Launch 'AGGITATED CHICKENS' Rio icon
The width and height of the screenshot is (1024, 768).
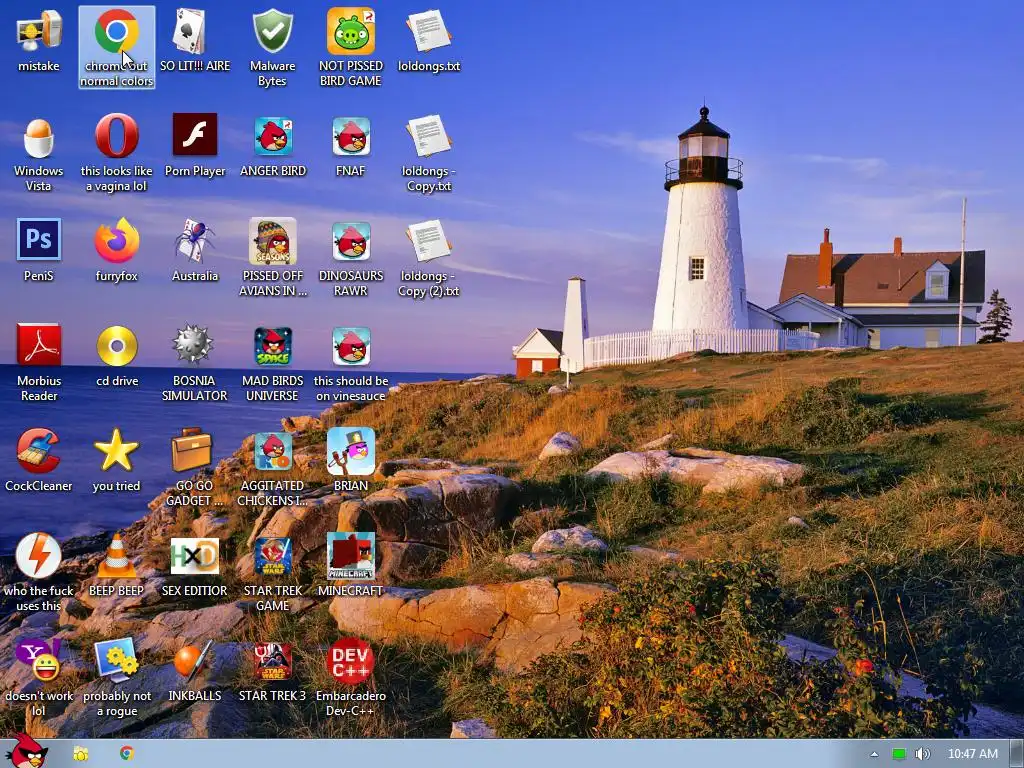[x=272, y=451]
